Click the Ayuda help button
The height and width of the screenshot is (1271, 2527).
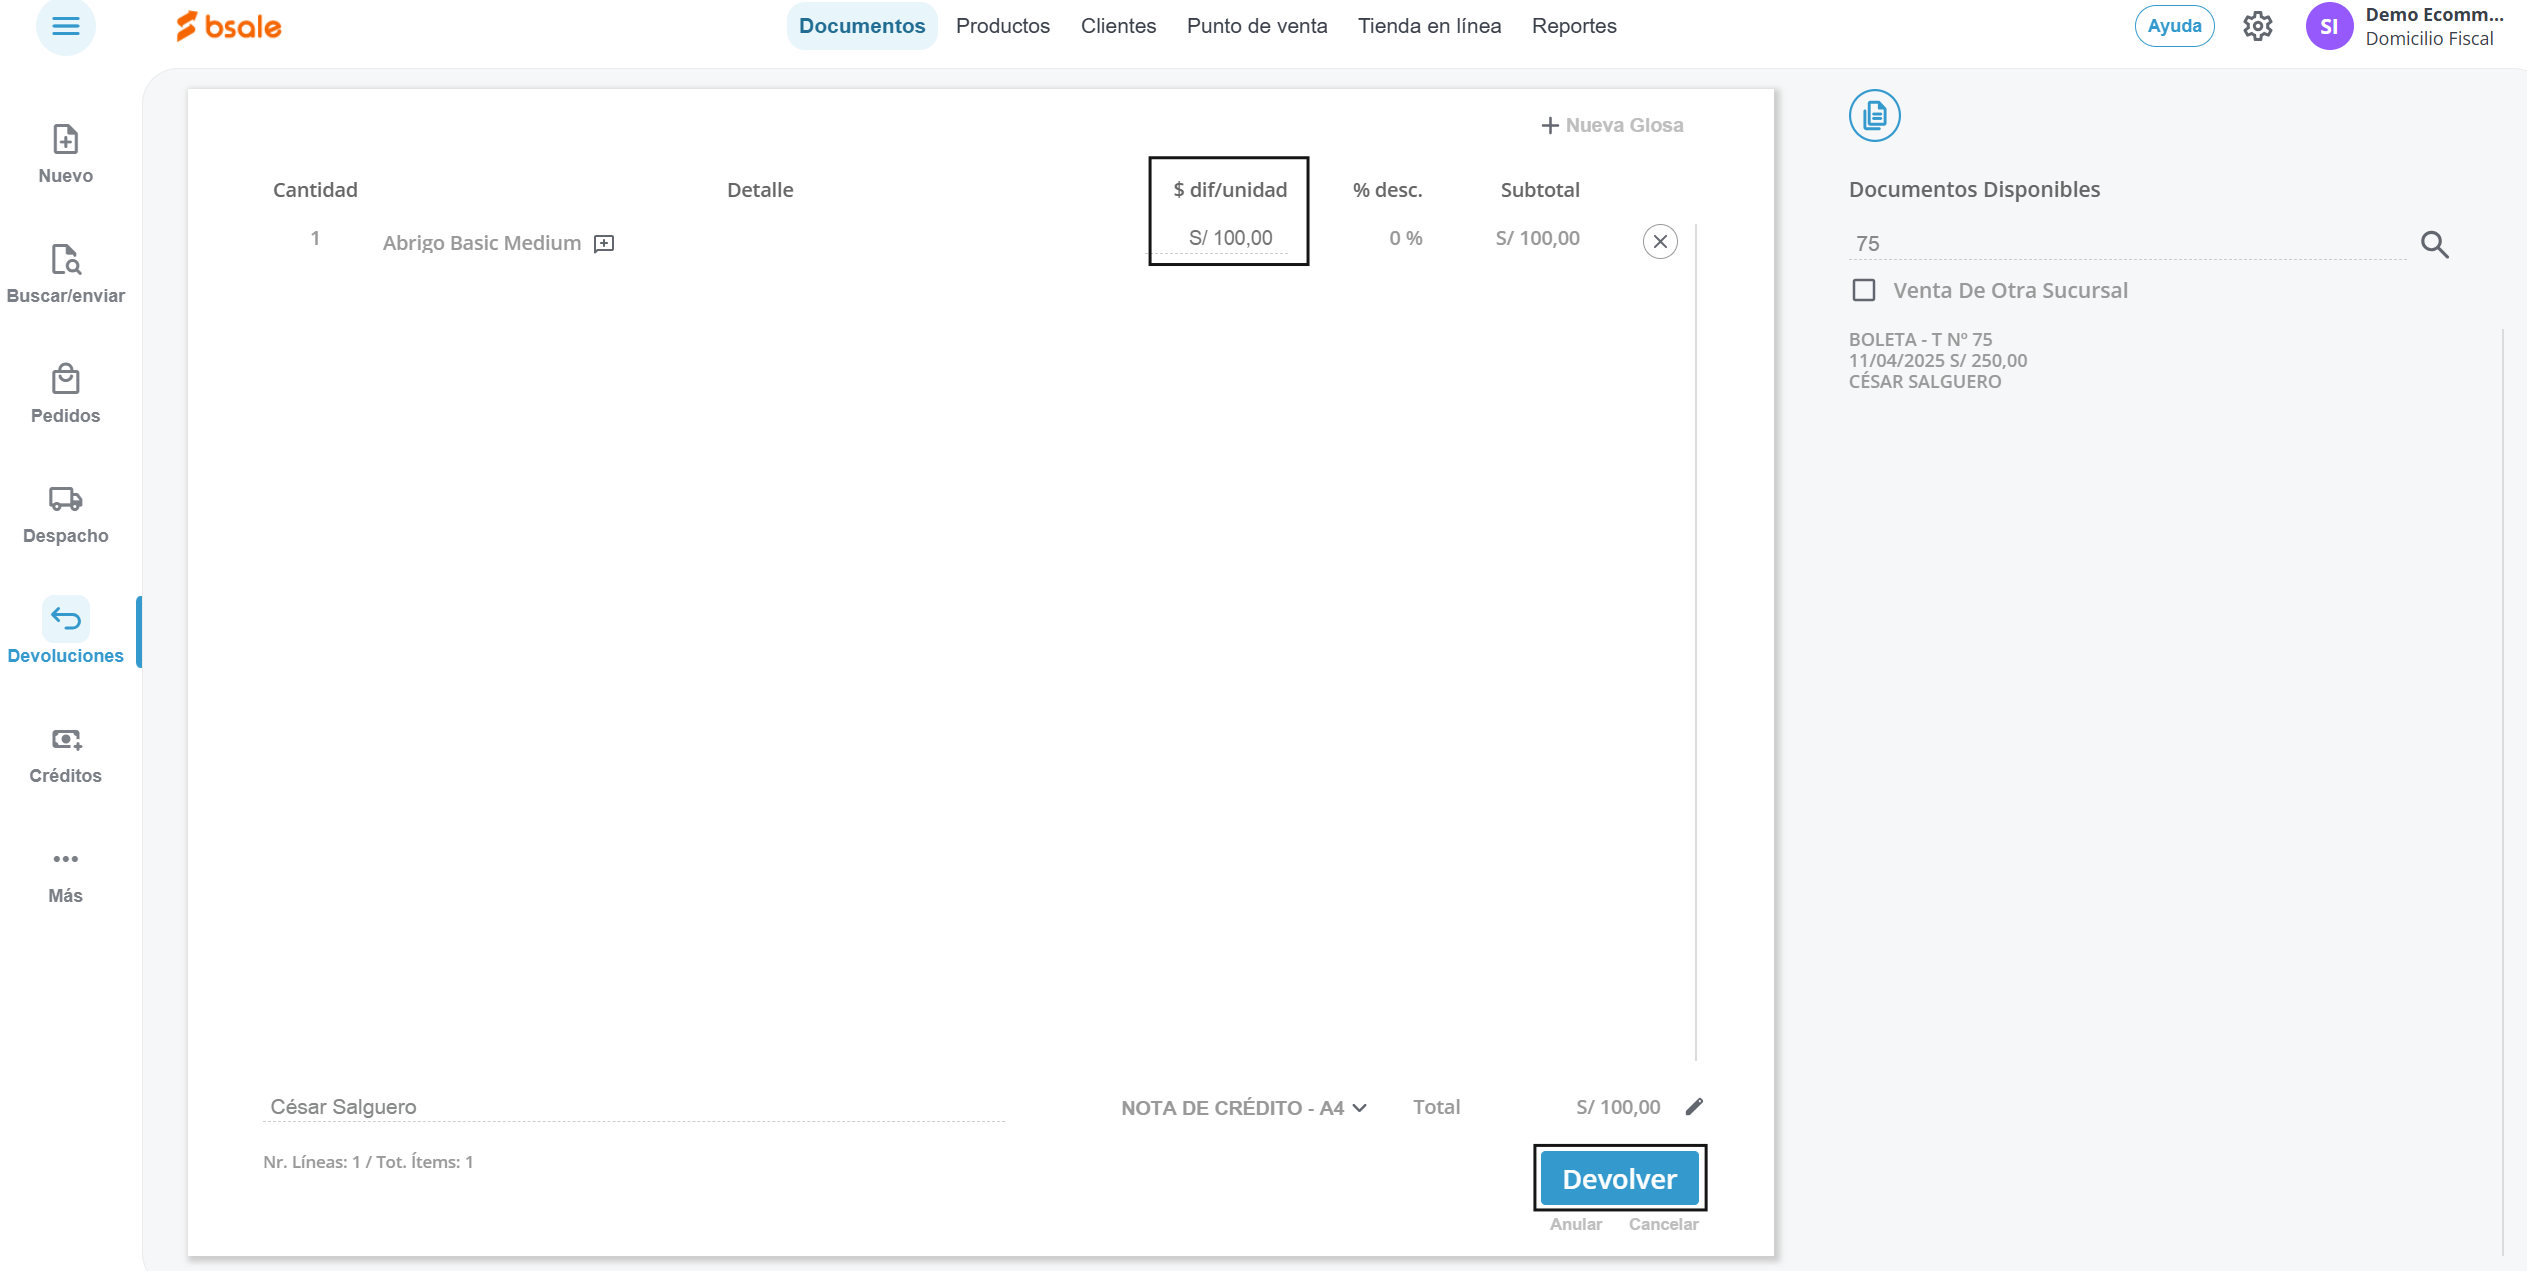(2174, 26)
